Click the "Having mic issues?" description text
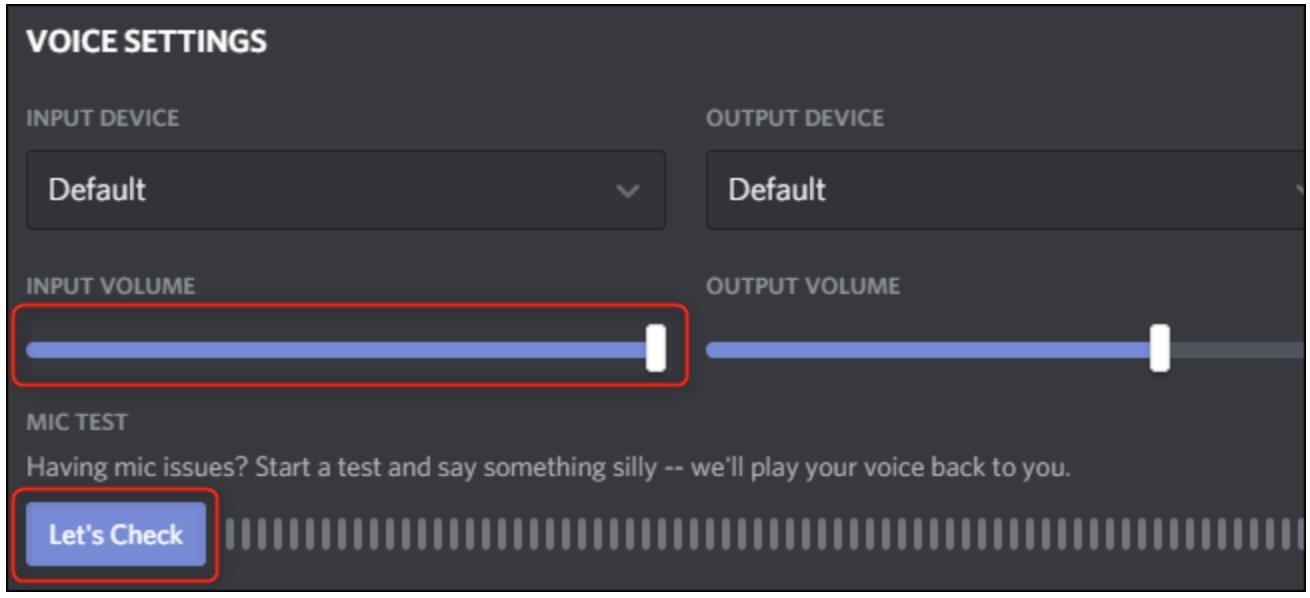The height and width of the screenshot is (598, 1310). click(548, 467)
